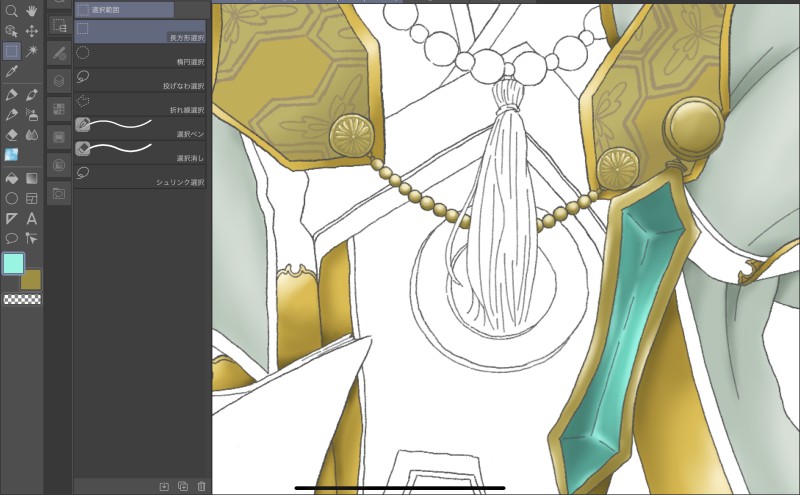This screenshot has height=495, width=800.
Task: Select the Hand move-view tool
Action: (x=32, y=11)
